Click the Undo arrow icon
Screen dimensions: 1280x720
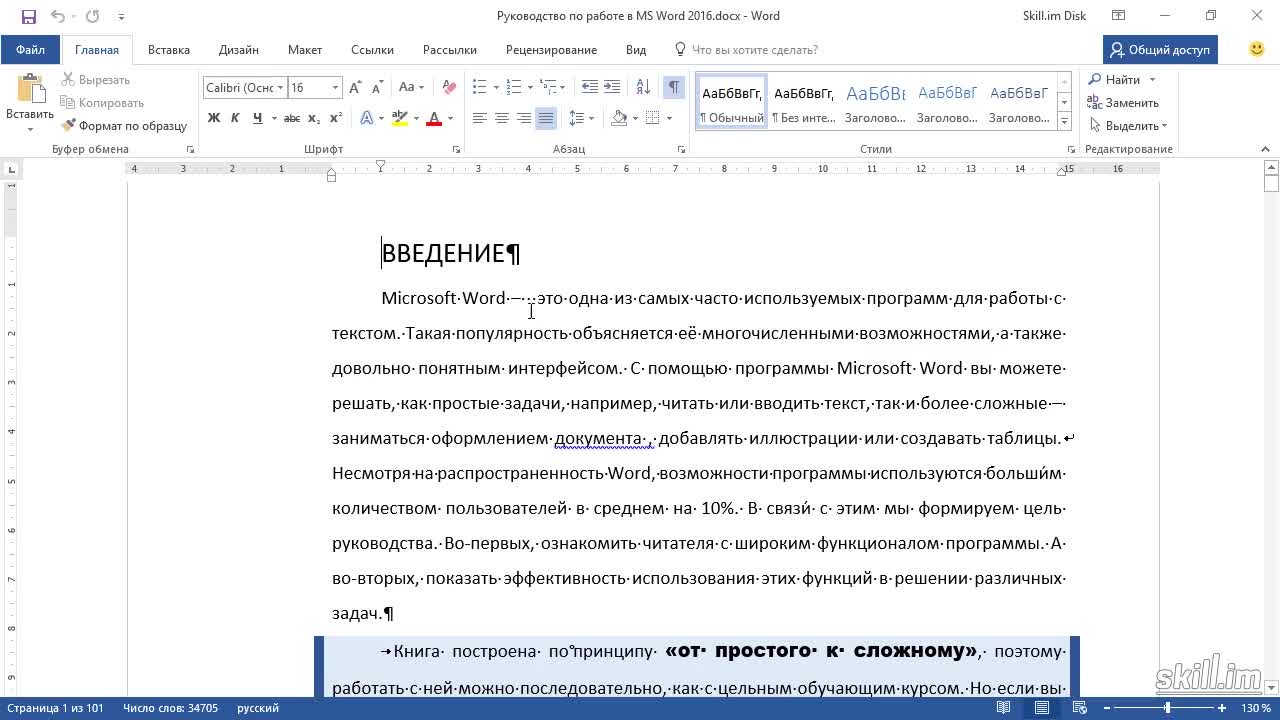click(57, 16)
